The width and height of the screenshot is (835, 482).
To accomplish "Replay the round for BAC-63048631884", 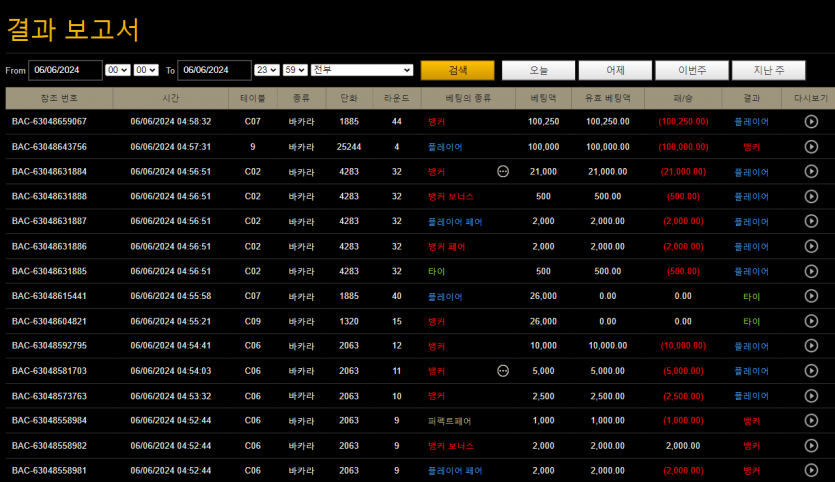I will (811, 171).
